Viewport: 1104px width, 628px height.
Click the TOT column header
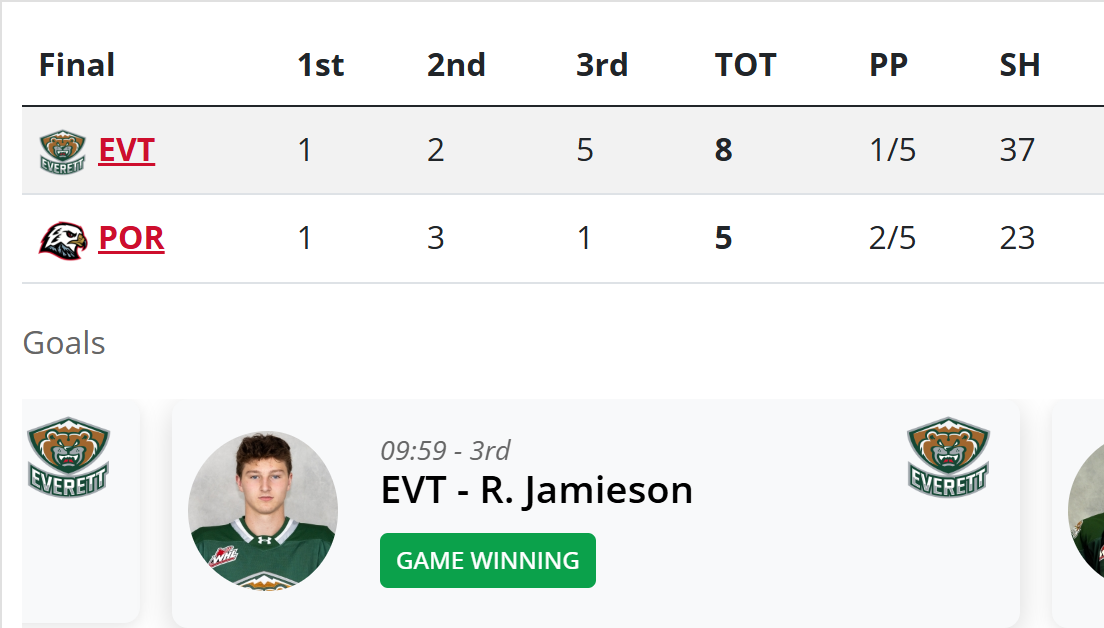coord(745,66)
